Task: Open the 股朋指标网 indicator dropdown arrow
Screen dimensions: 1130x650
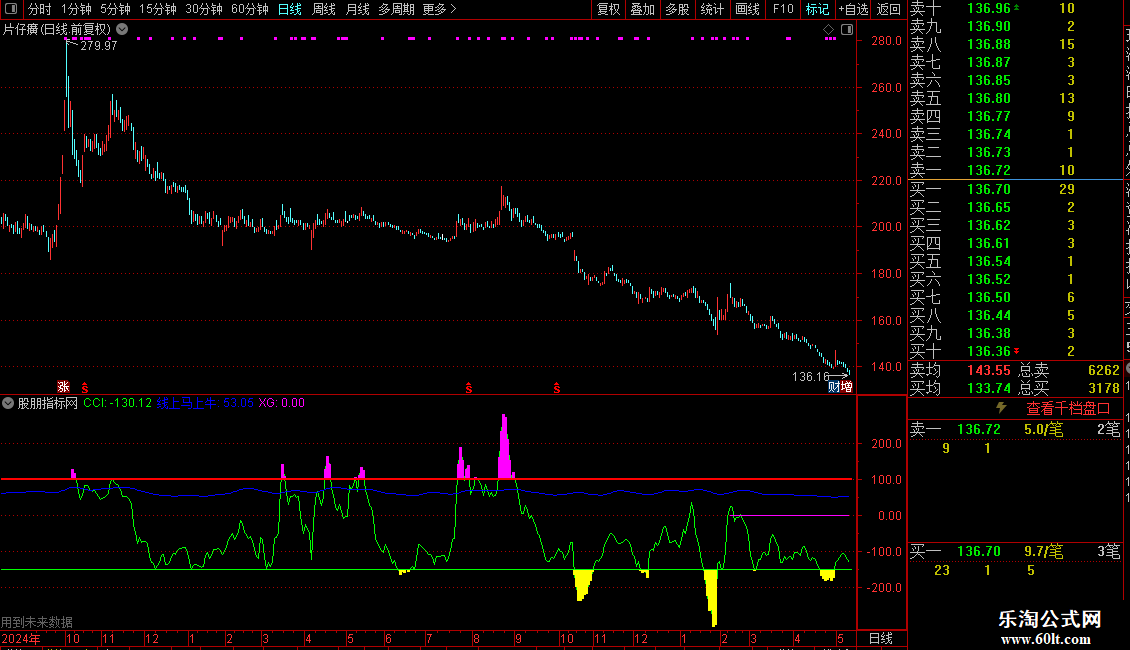Action: [8, 403]
